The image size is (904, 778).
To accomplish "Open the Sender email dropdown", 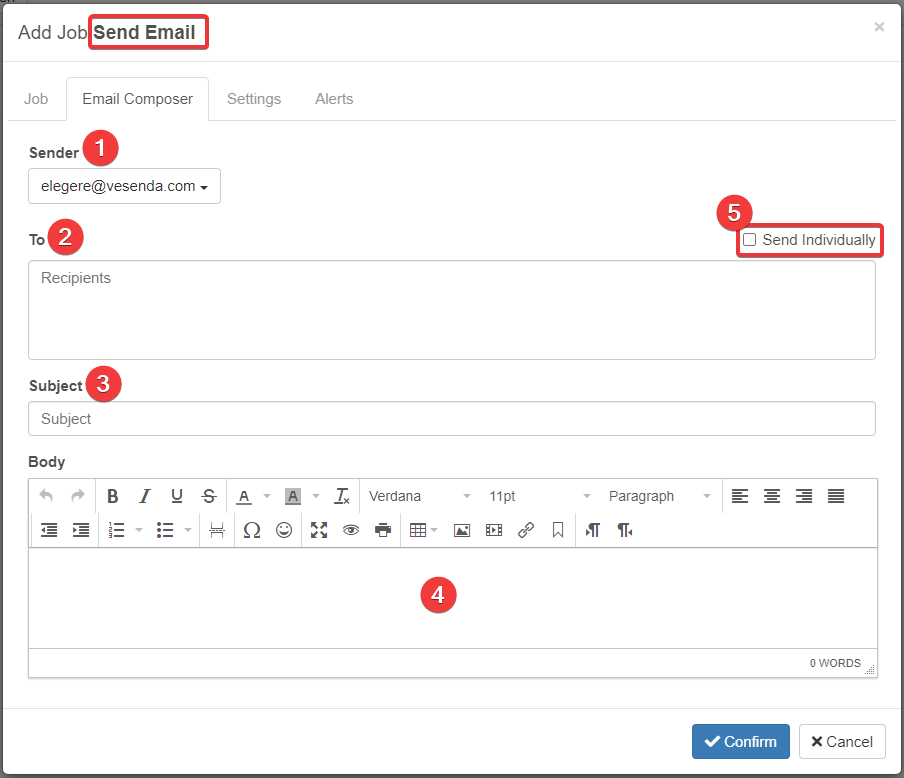I will (124, 186).
